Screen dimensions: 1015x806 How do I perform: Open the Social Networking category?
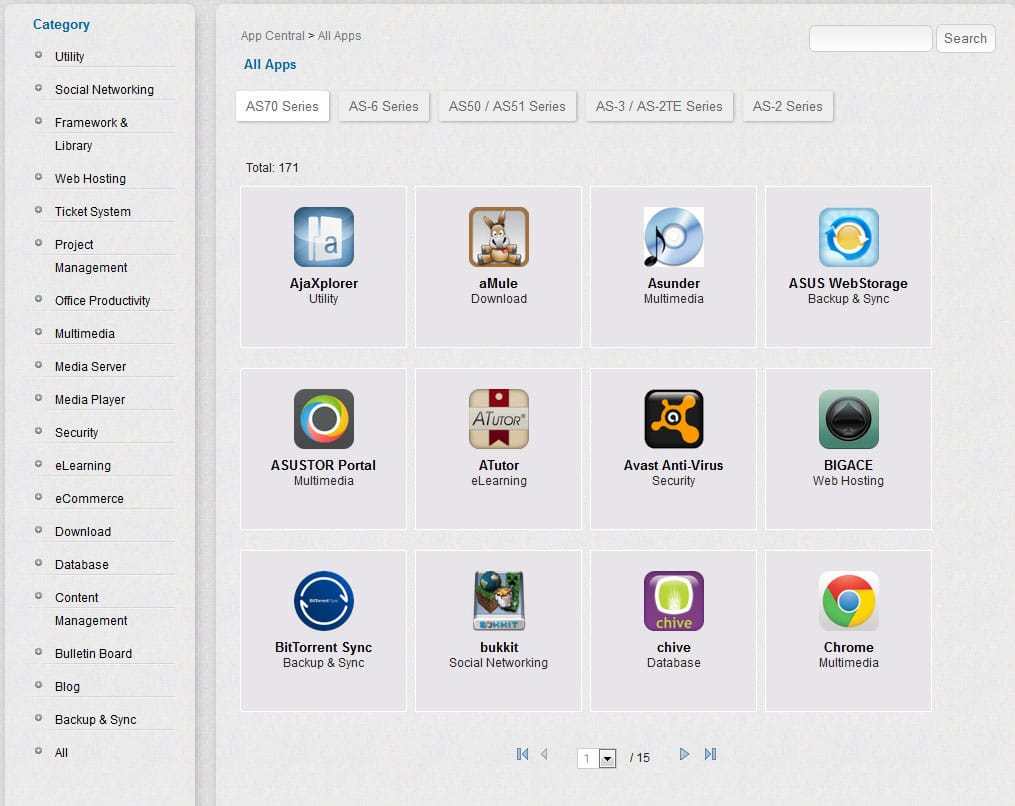104,89
